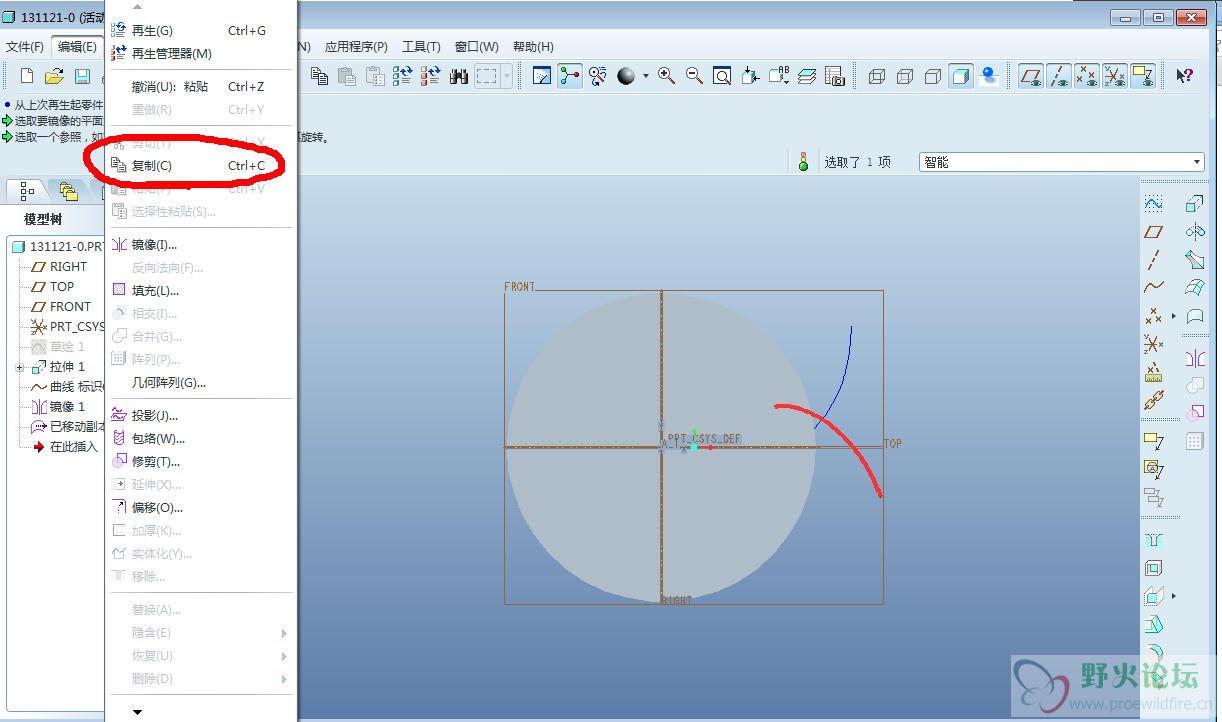Click the Extrude tool in right toolbar
Screen dimensions: 1222x722
click(1195, 204)
